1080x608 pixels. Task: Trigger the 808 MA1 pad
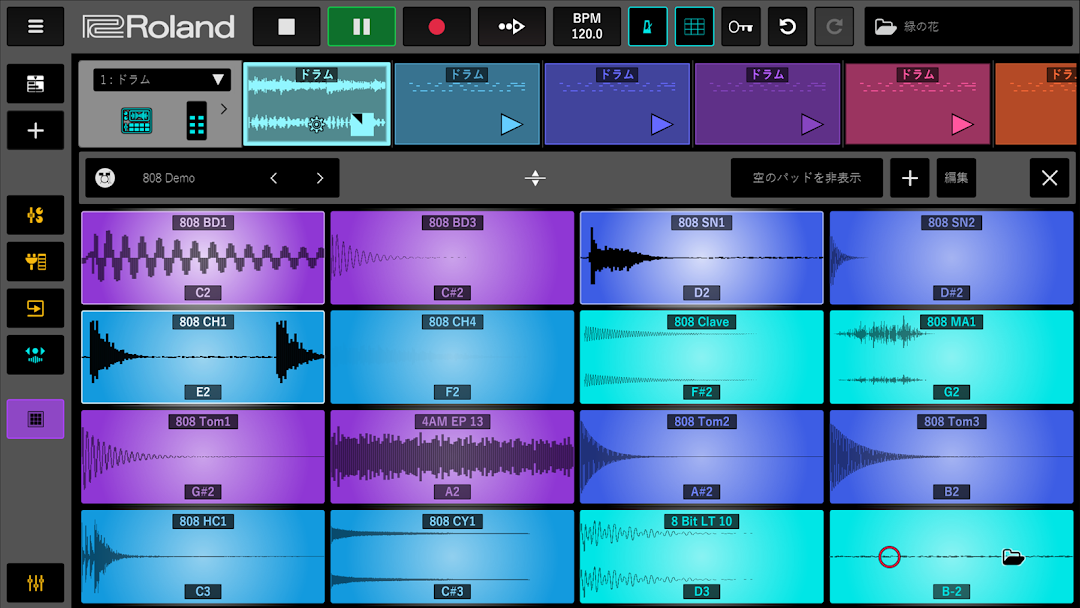[x=951, y=357]
